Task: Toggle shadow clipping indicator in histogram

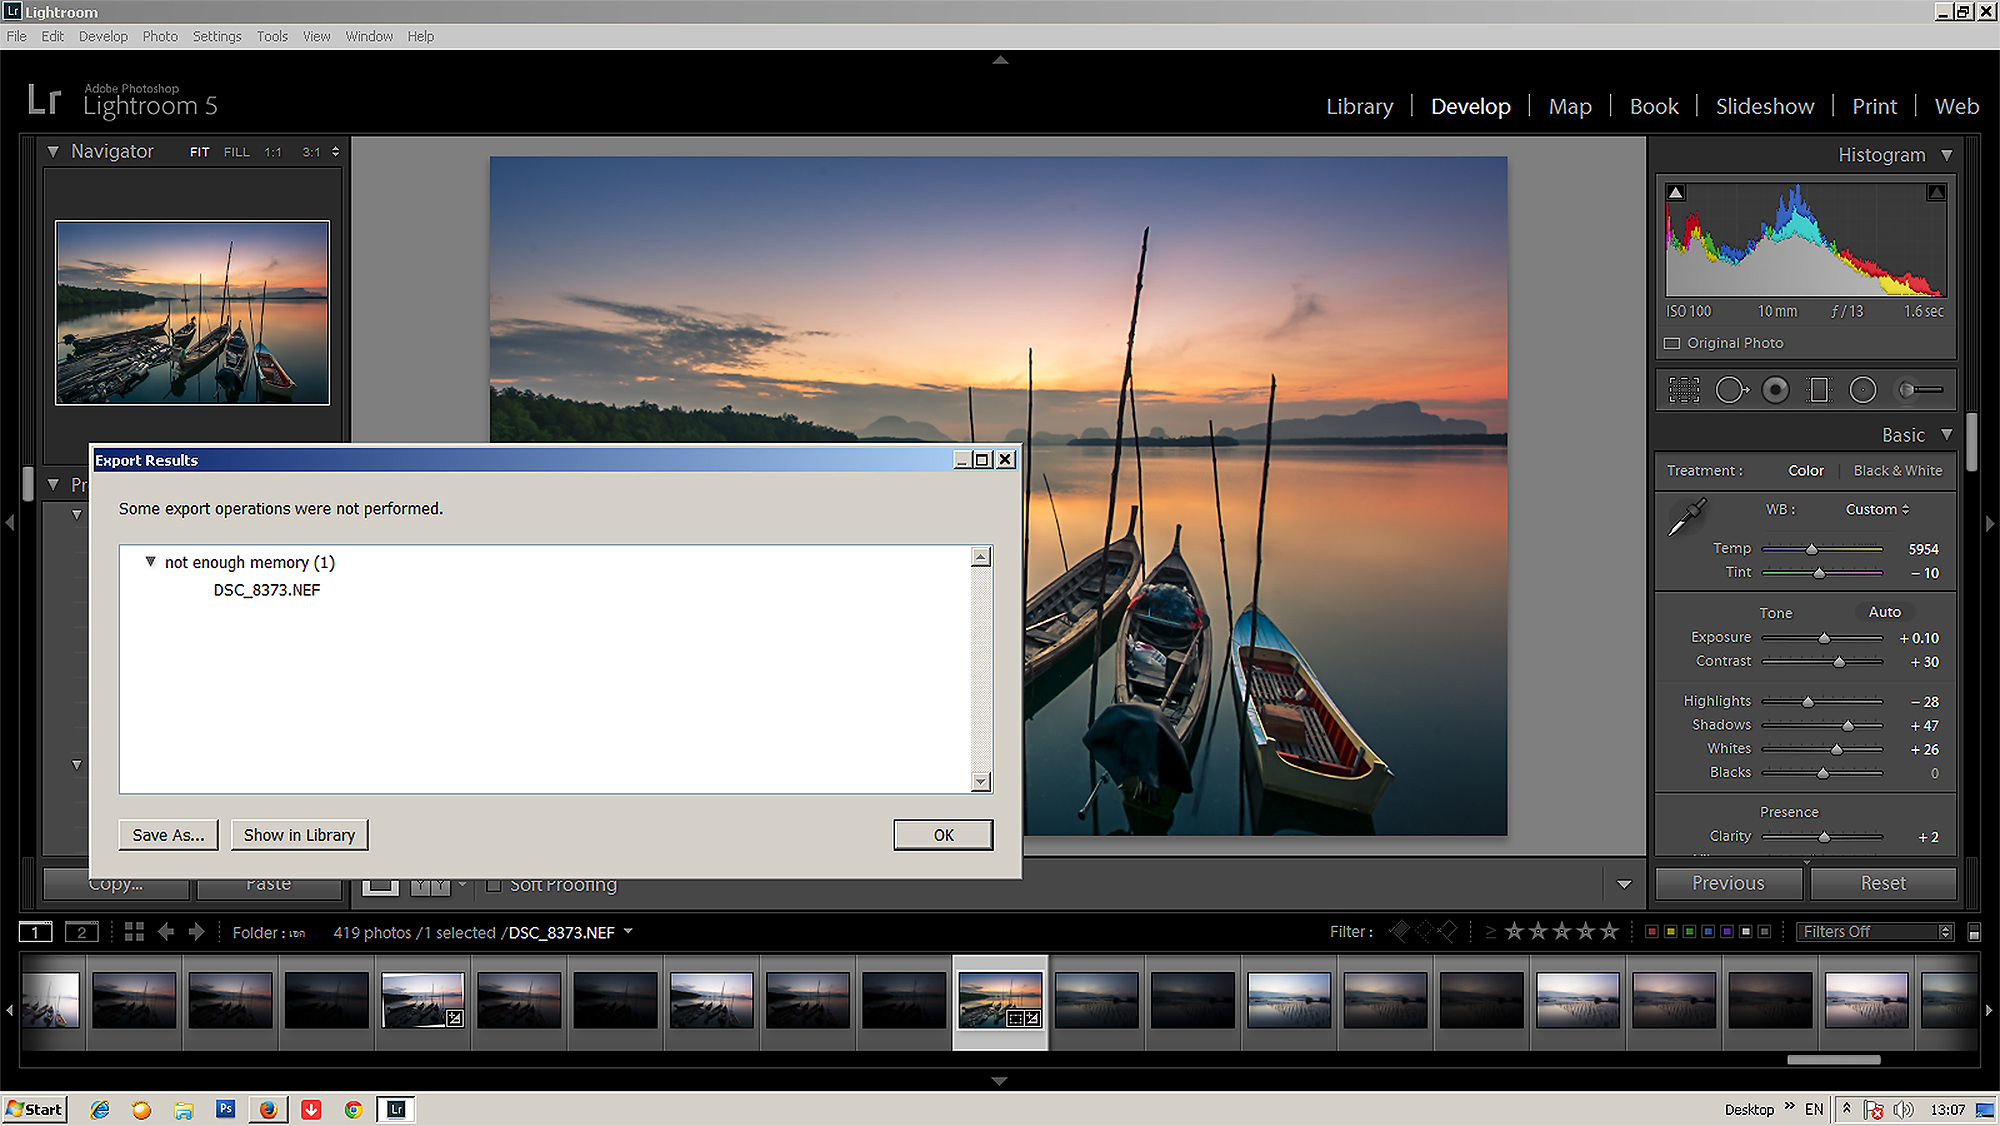Action: (1677, 192)
